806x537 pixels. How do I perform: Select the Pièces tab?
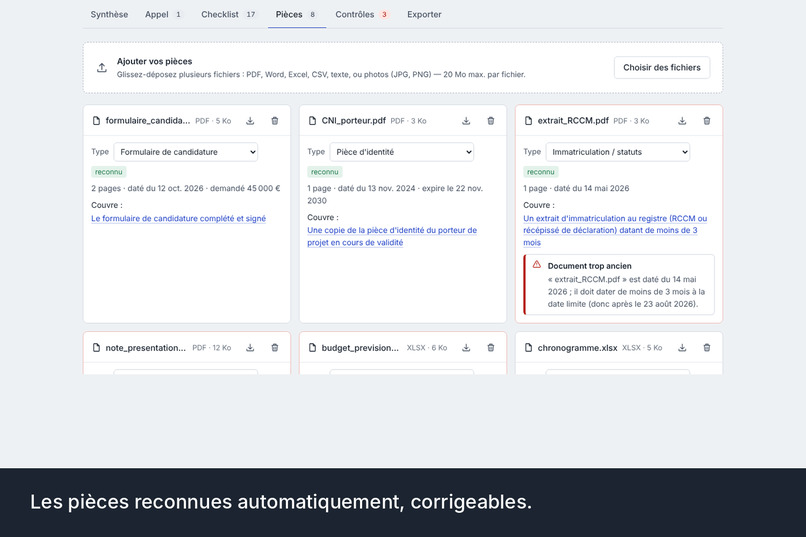point(296,14)
